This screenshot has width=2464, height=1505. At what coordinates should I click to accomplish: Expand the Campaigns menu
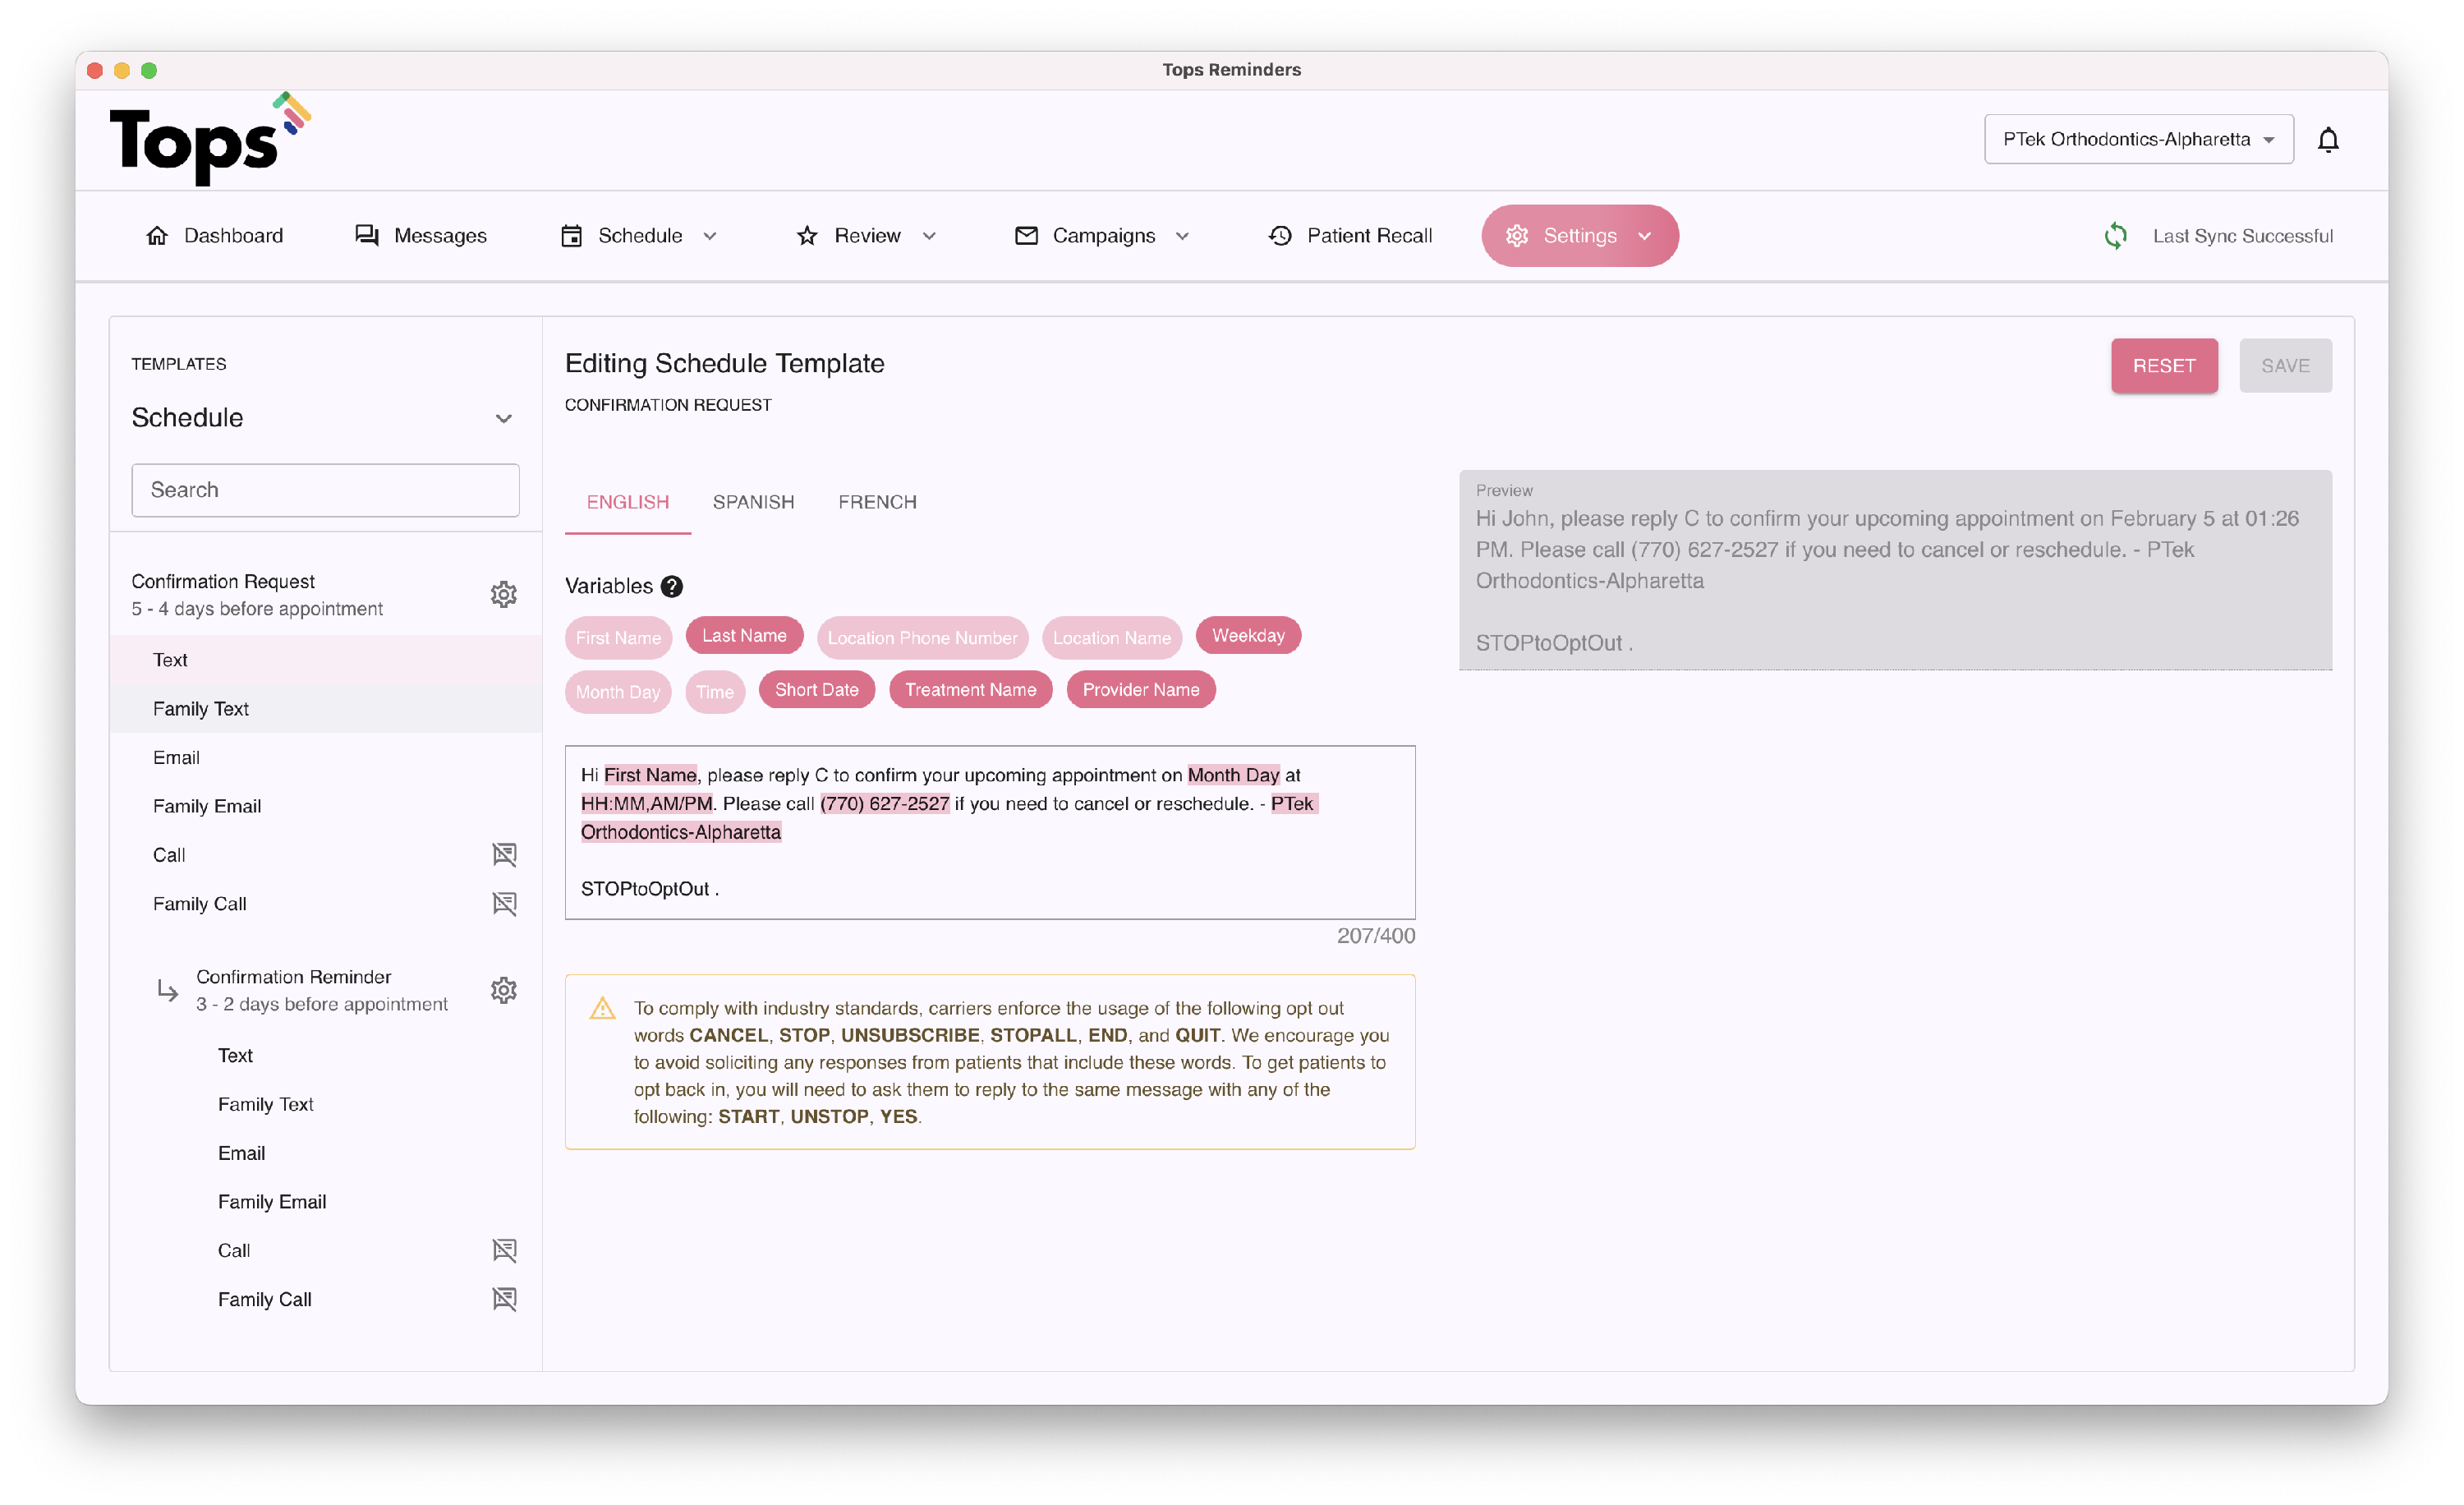pyautogui.click(x=1102, y=236)
